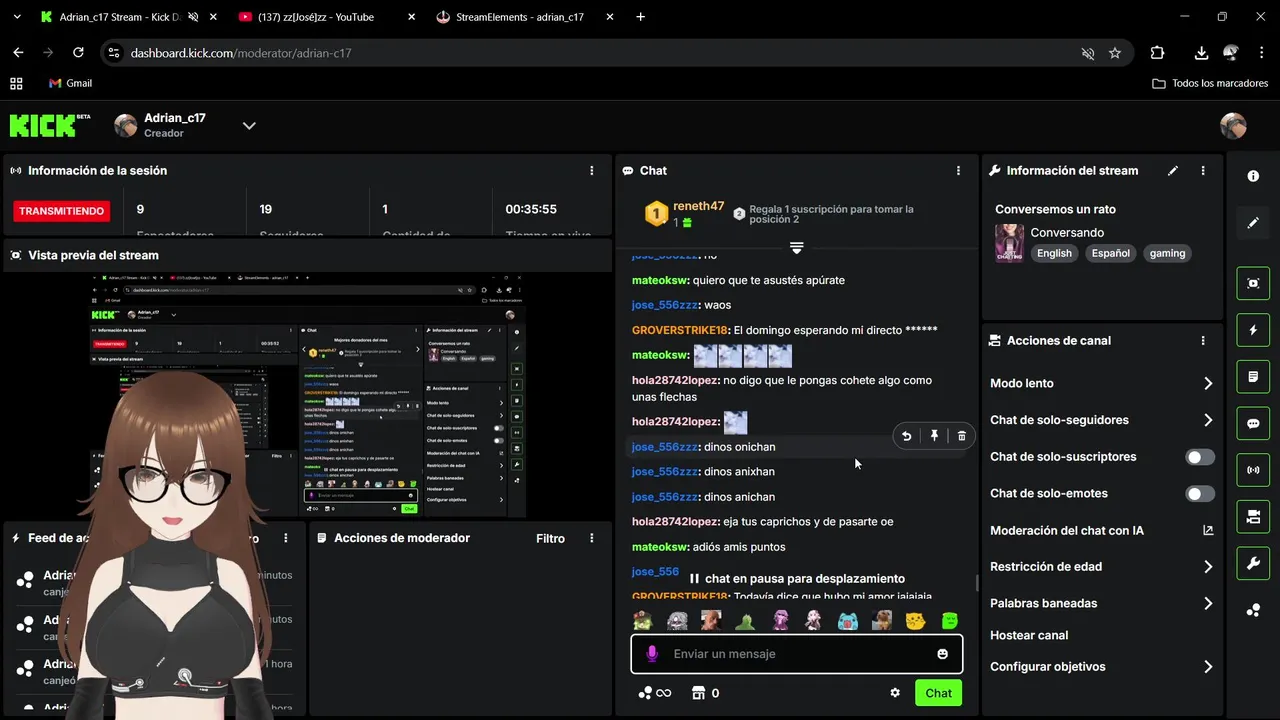The height and width of the screenshot is (720, 1280).
Task: Edit stream info with the pencil in its panel header
Action: point(1173,171)
